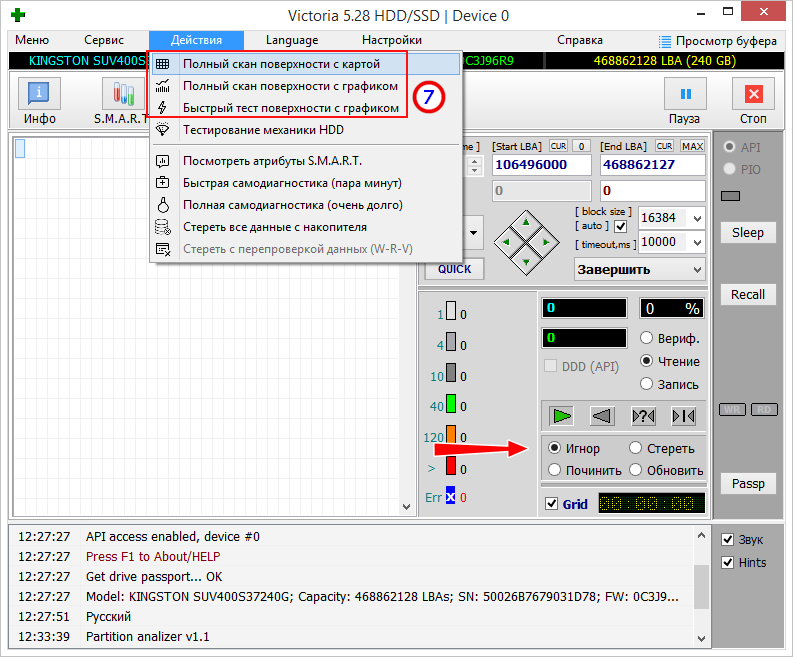Image resolution: width=793 pixels, height=657 pixels.
Task: Click the orange 120 ms block swatch
Action: tap(450, 434)
